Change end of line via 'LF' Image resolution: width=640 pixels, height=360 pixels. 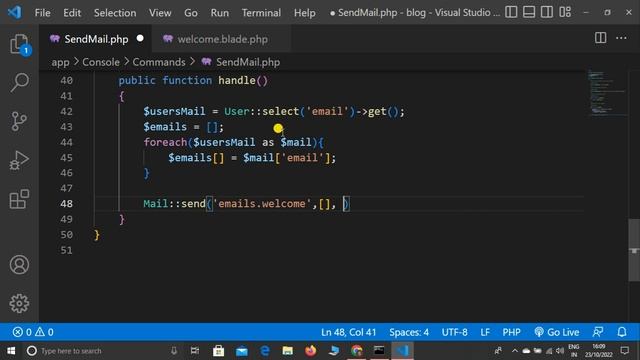click(485, 332)
